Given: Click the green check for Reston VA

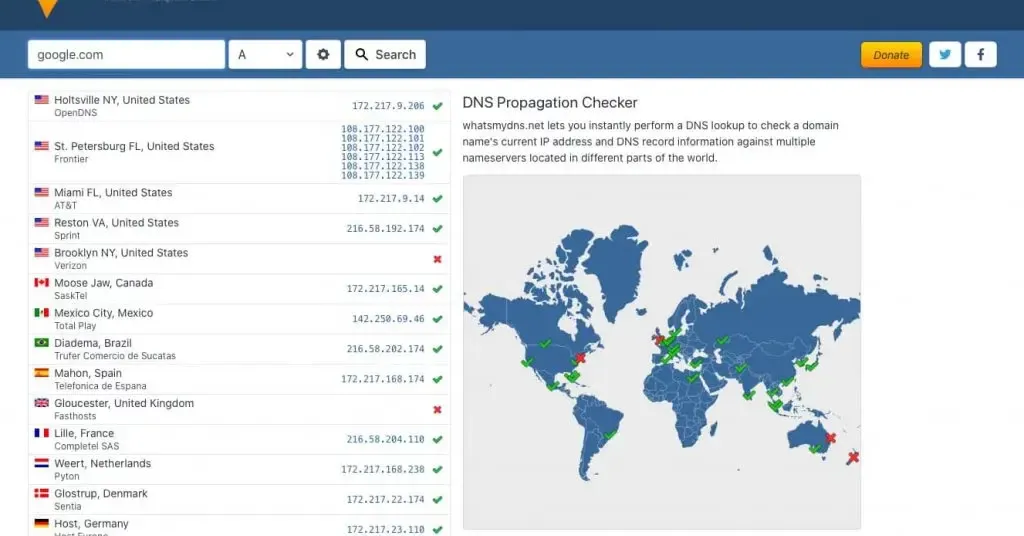Looking at the screenshot, I should pos(438,229).
